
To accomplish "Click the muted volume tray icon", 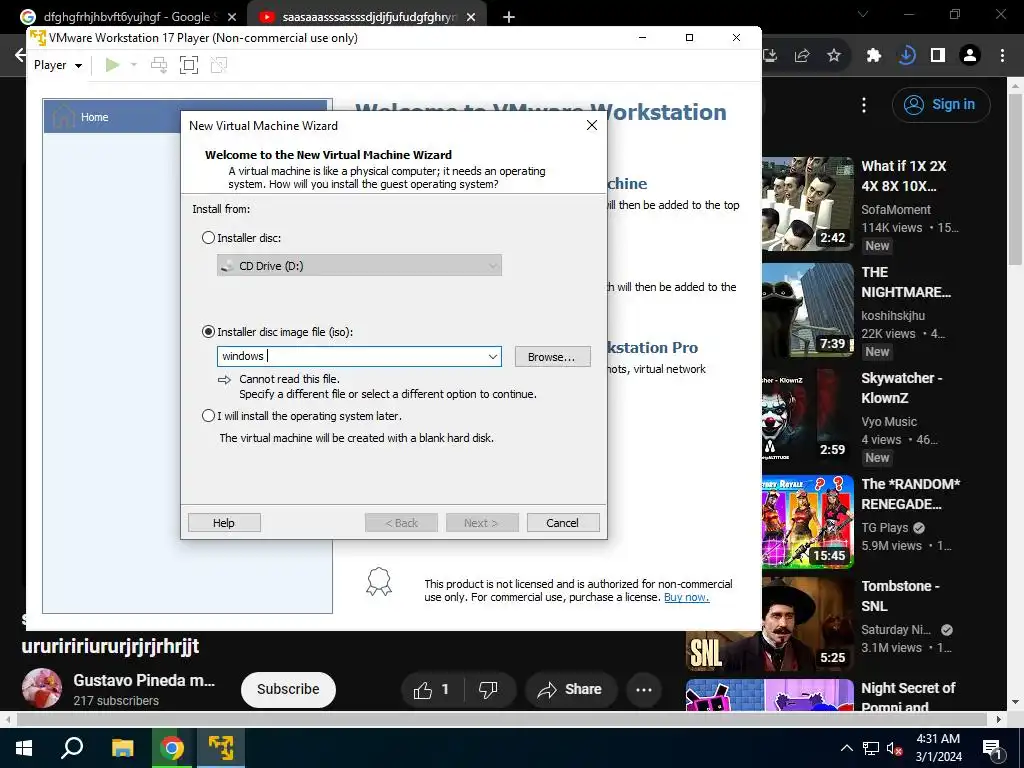I will [x=894, y=748].
